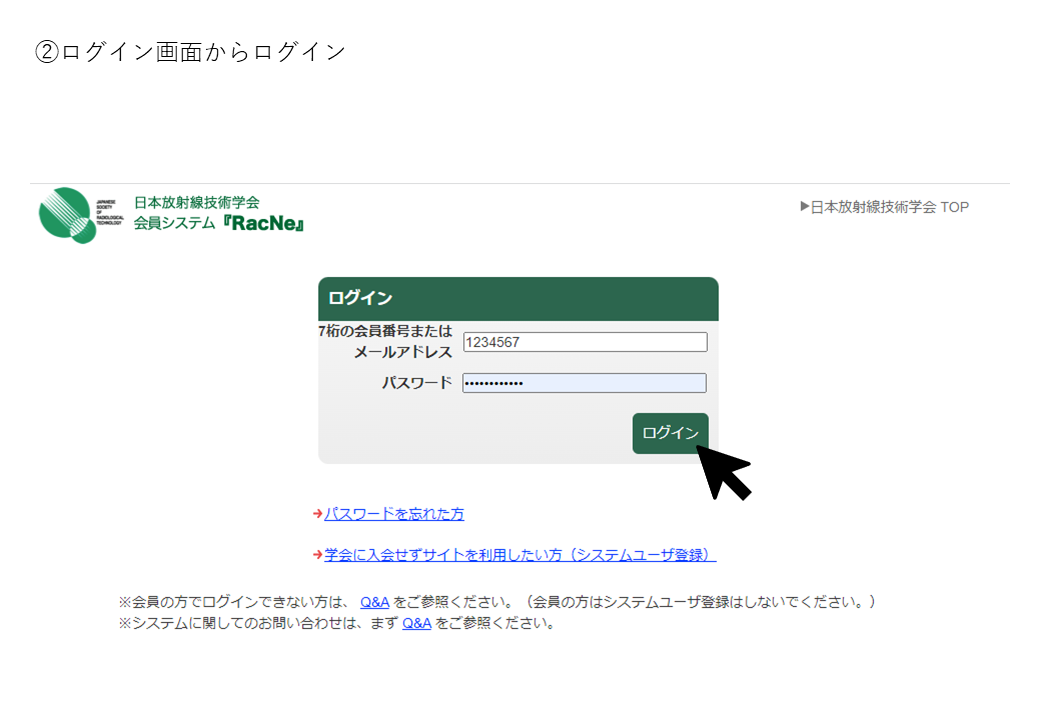Open the システムユーザ登録 link for non-members

point(520,555)
